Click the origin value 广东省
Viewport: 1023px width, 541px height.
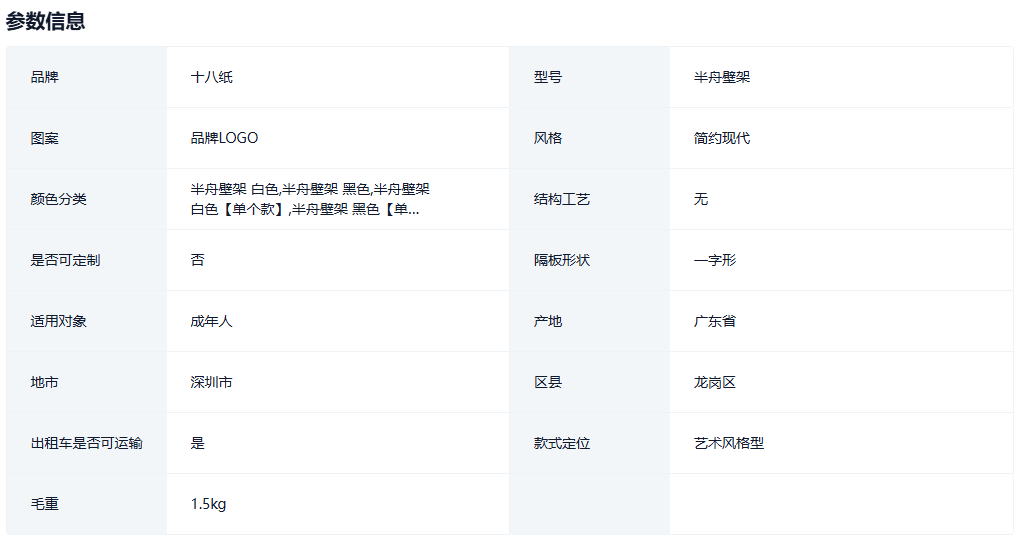pos(715,321)
